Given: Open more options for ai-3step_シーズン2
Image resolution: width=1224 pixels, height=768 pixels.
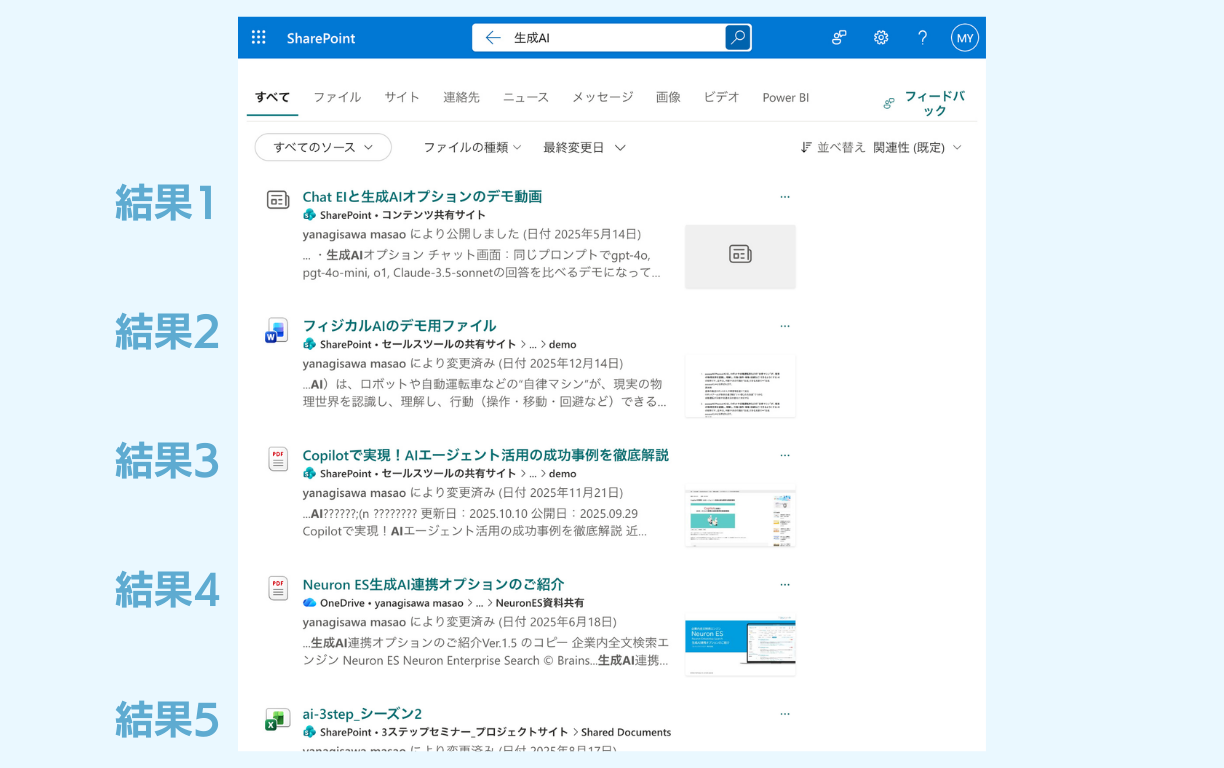Looking at the screenshot, I should [x=785, y=713].
